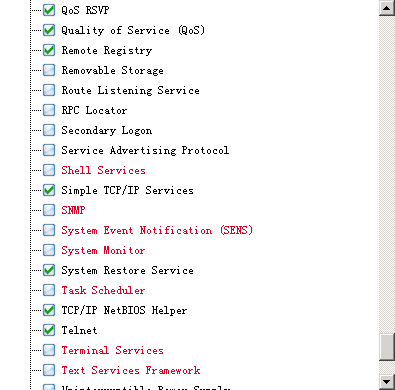Select Quality of Service (QoS) label
This screenshot has height=390, width=395.
[x=133, y=30]
